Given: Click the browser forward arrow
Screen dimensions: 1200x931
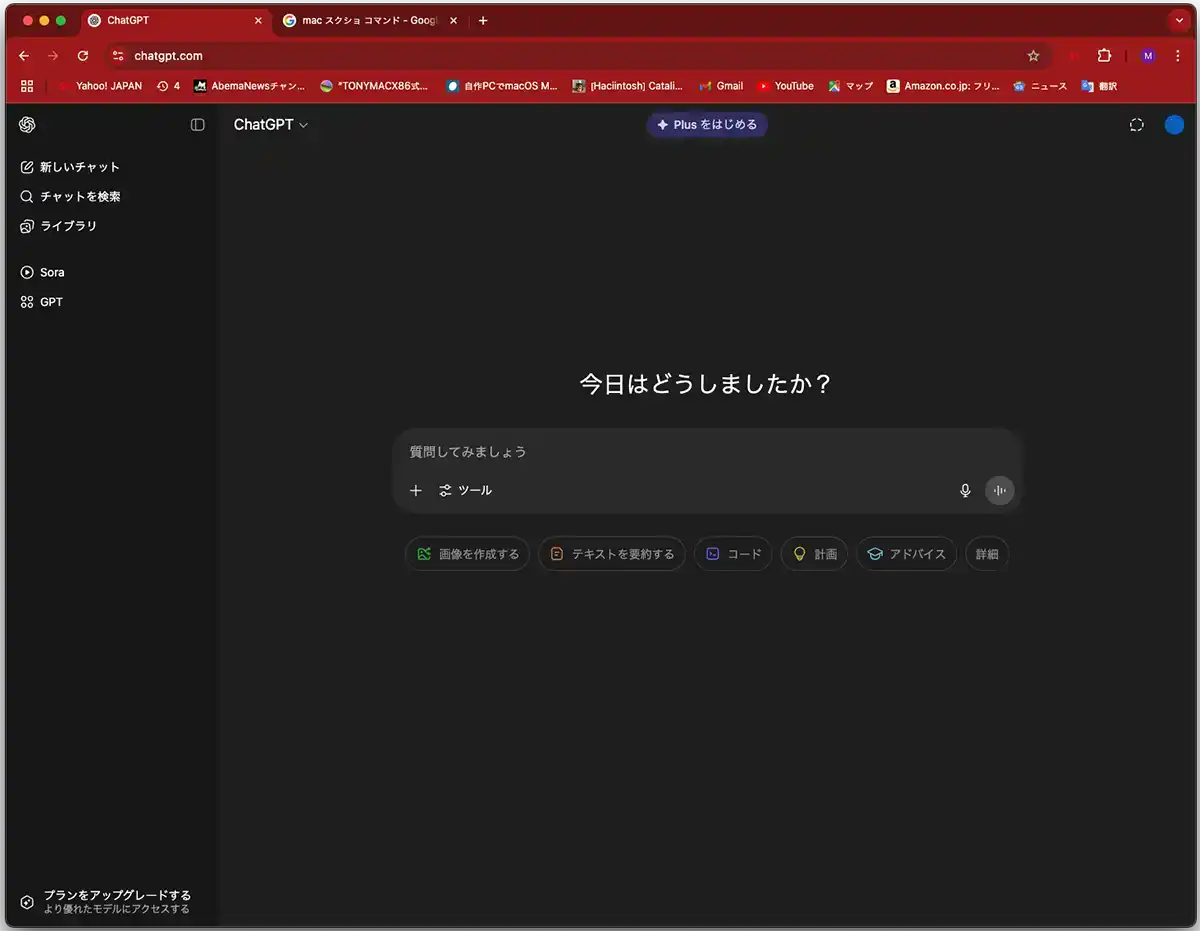Looking at the screenshot, I should click(x=53, y=56).
